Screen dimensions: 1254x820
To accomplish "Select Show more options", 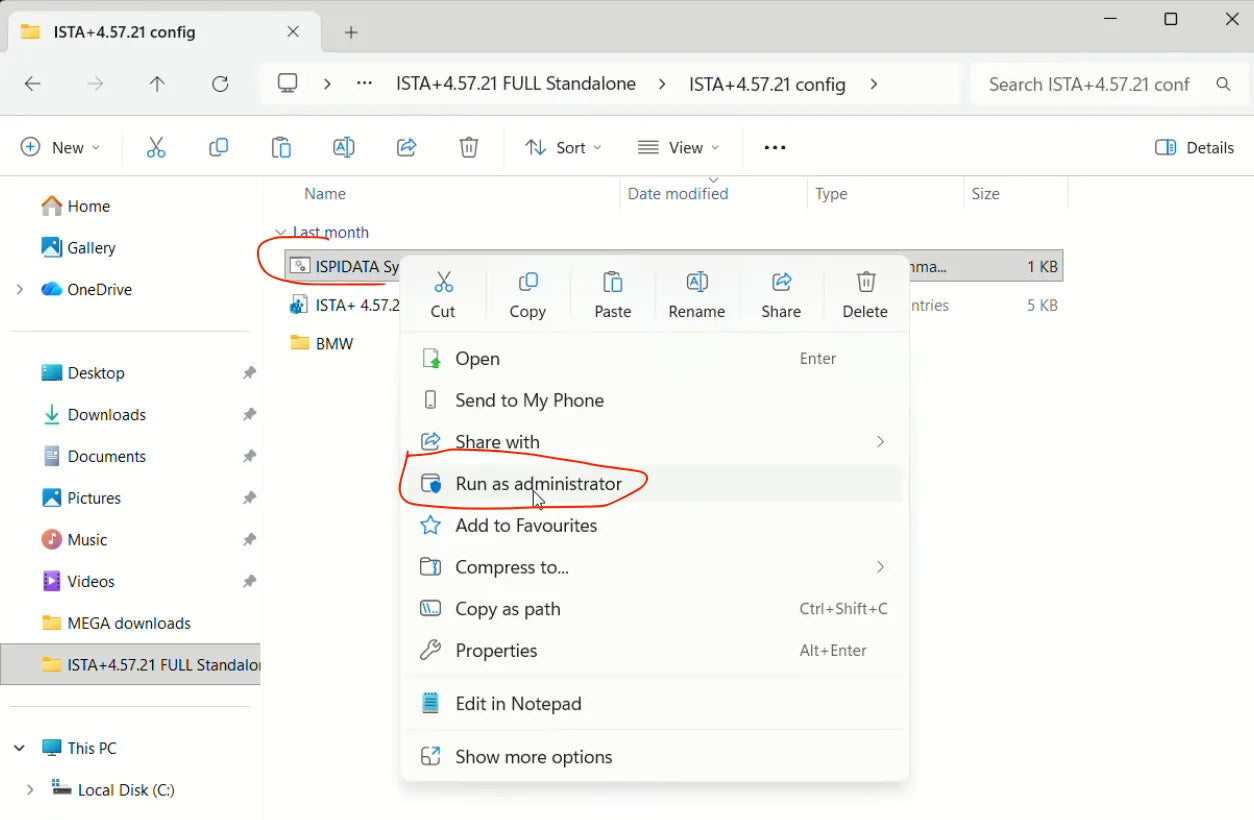I will pyautogui.click(x=654, y=757).
